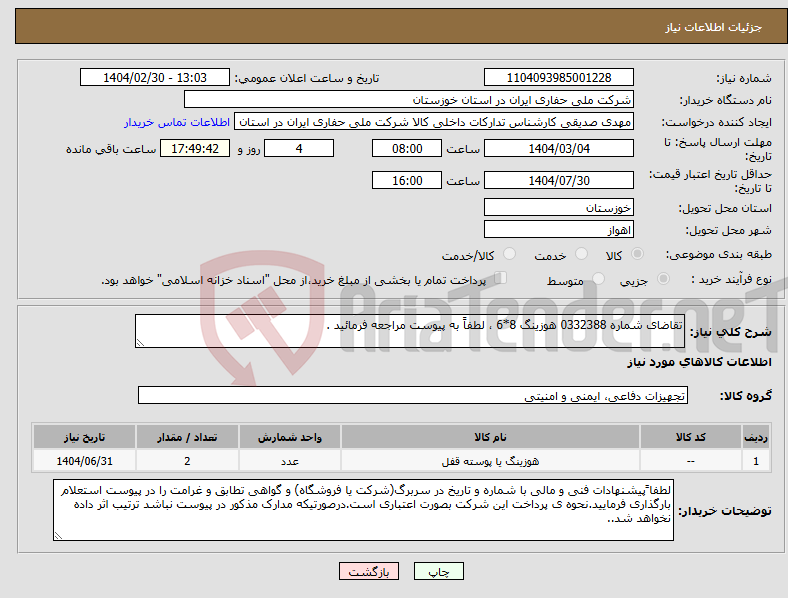Click the تعداد / مقدار column header
The width and height of the screenshot is (788, 598).
187,437
